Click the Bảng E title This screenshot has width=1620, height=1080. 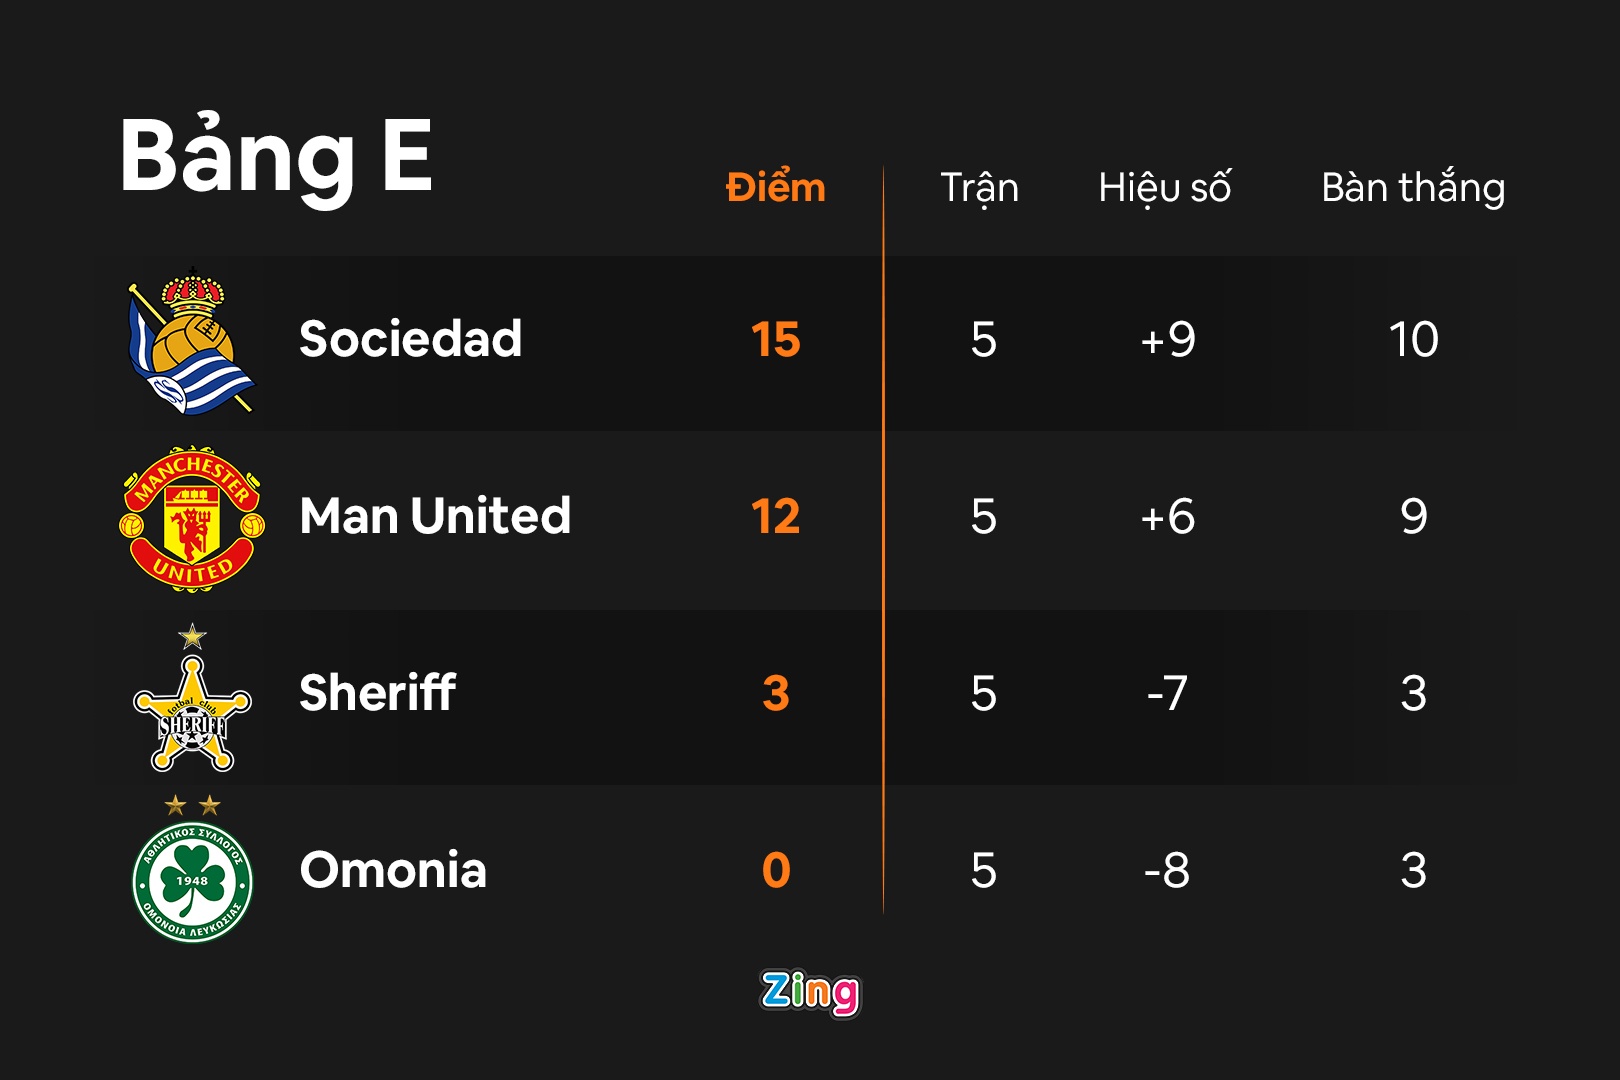click(276, 157)
